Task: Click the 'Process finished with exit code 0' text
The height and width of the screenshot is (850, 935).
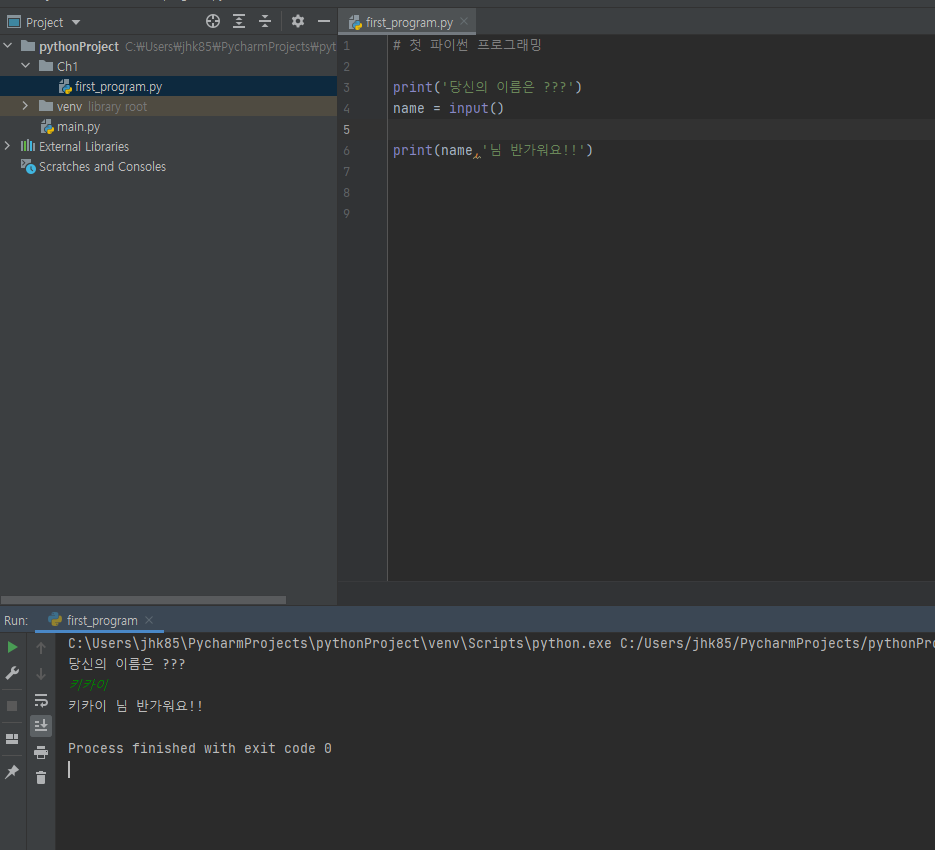Action: click(200, 749)
